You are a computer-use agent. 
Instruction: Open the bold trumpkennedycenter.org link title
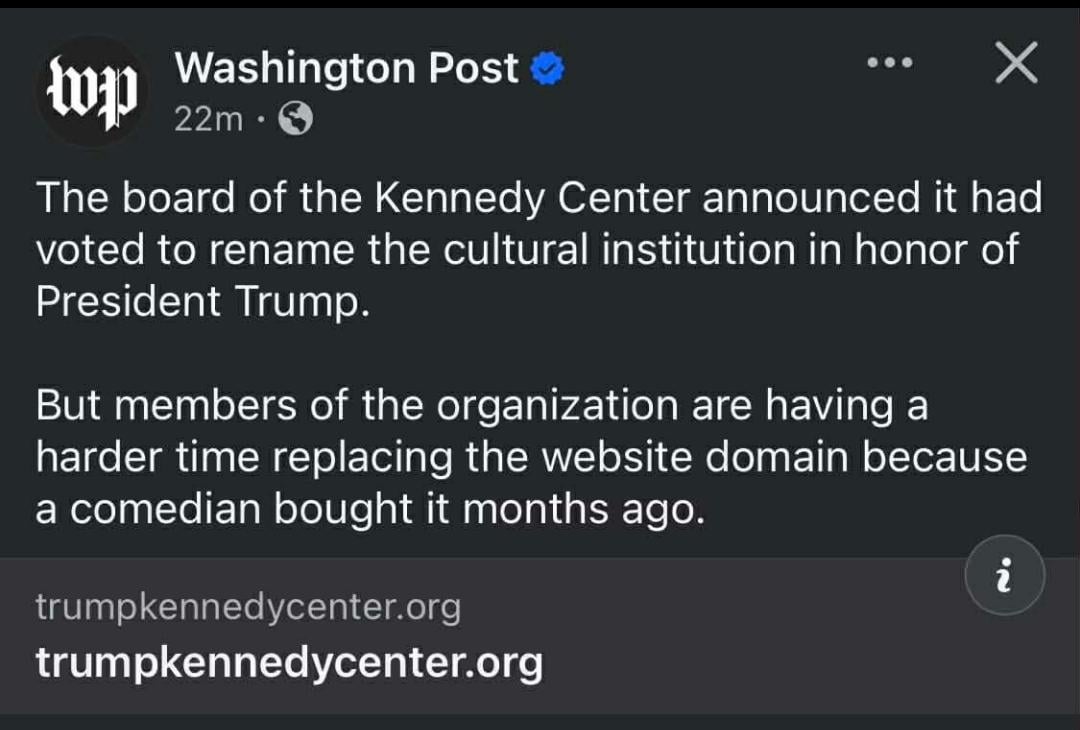point(289,662)
